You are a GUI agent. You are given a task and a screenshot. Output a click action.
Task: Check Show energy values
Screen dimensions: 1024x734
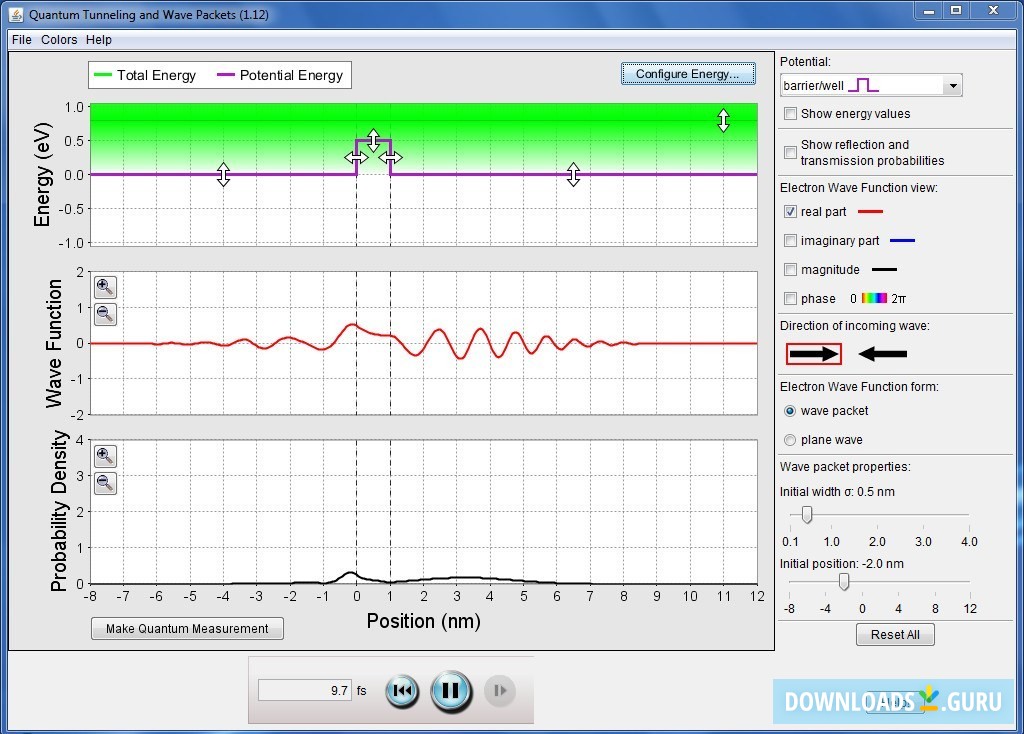coord(790,114)
